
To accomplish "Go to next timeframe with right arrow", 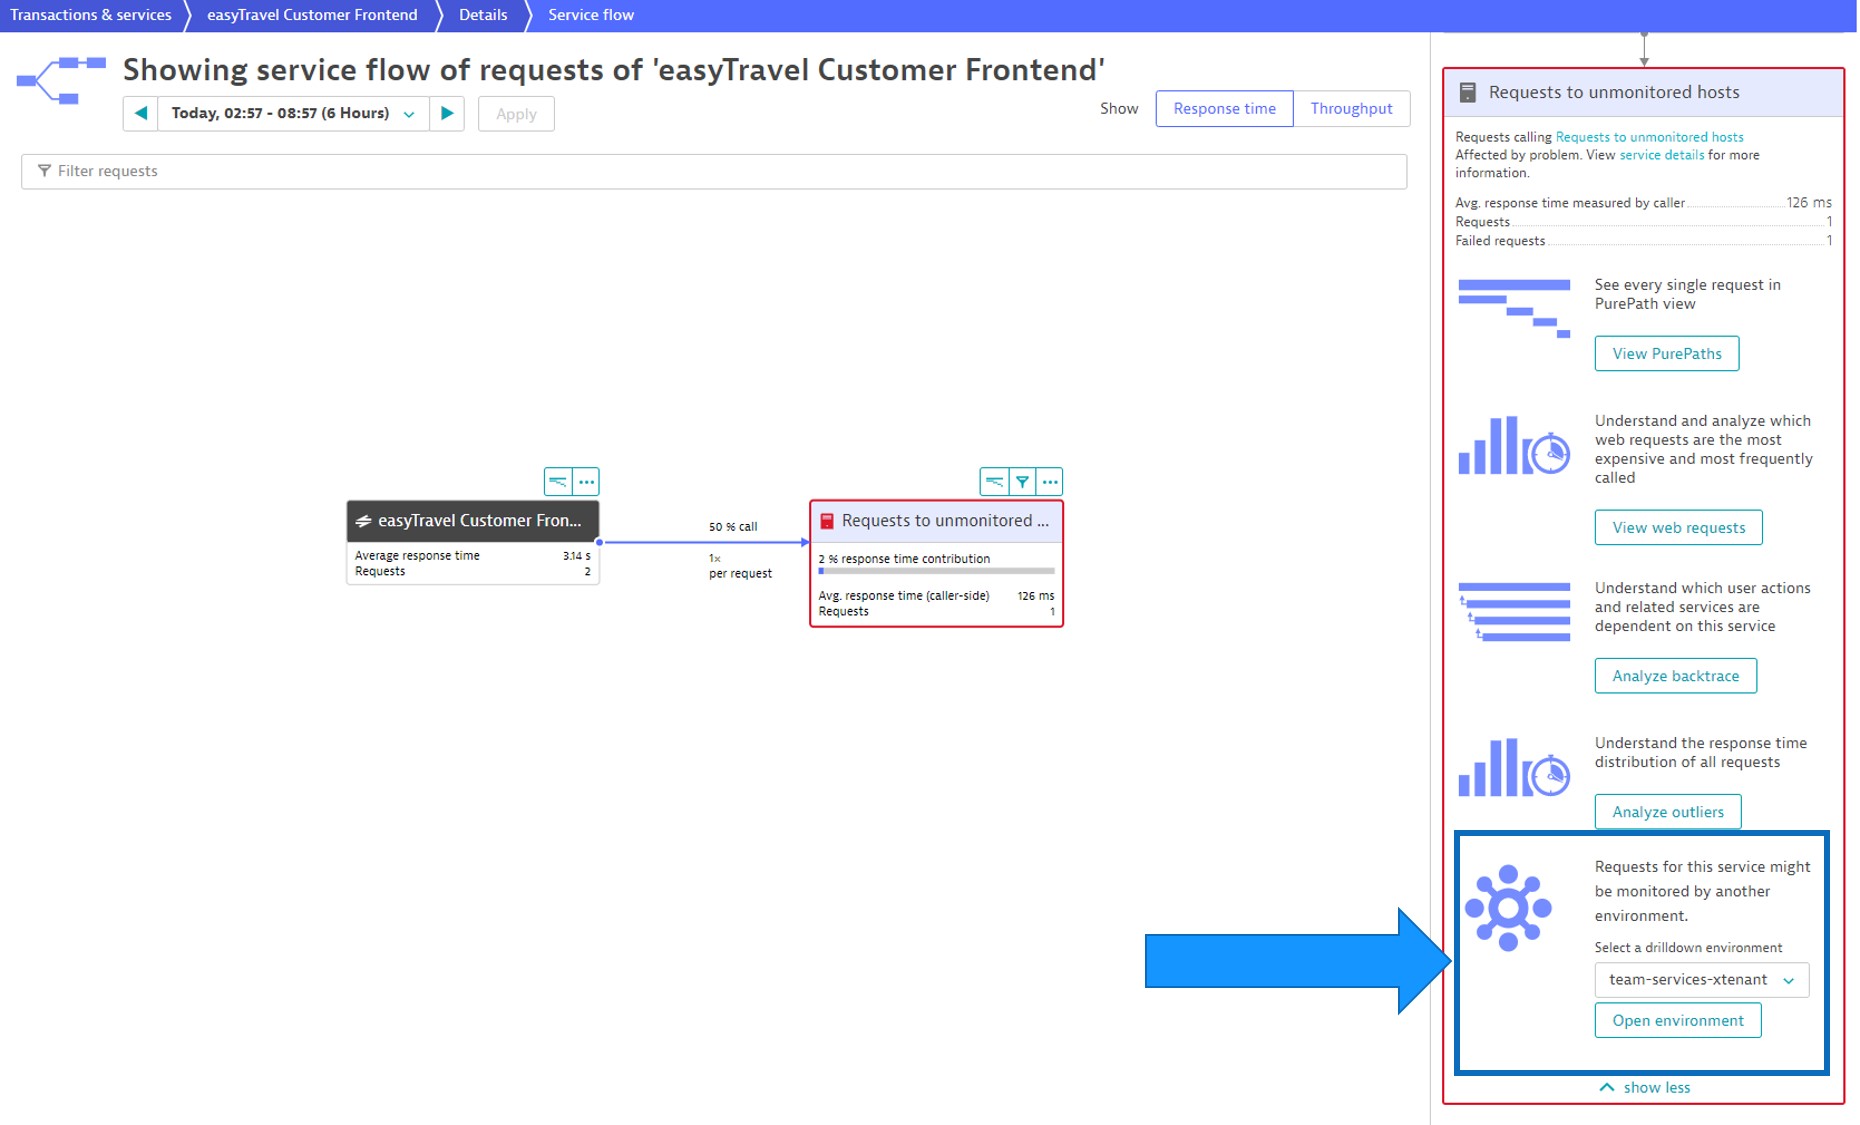I will tap(447, 113).
